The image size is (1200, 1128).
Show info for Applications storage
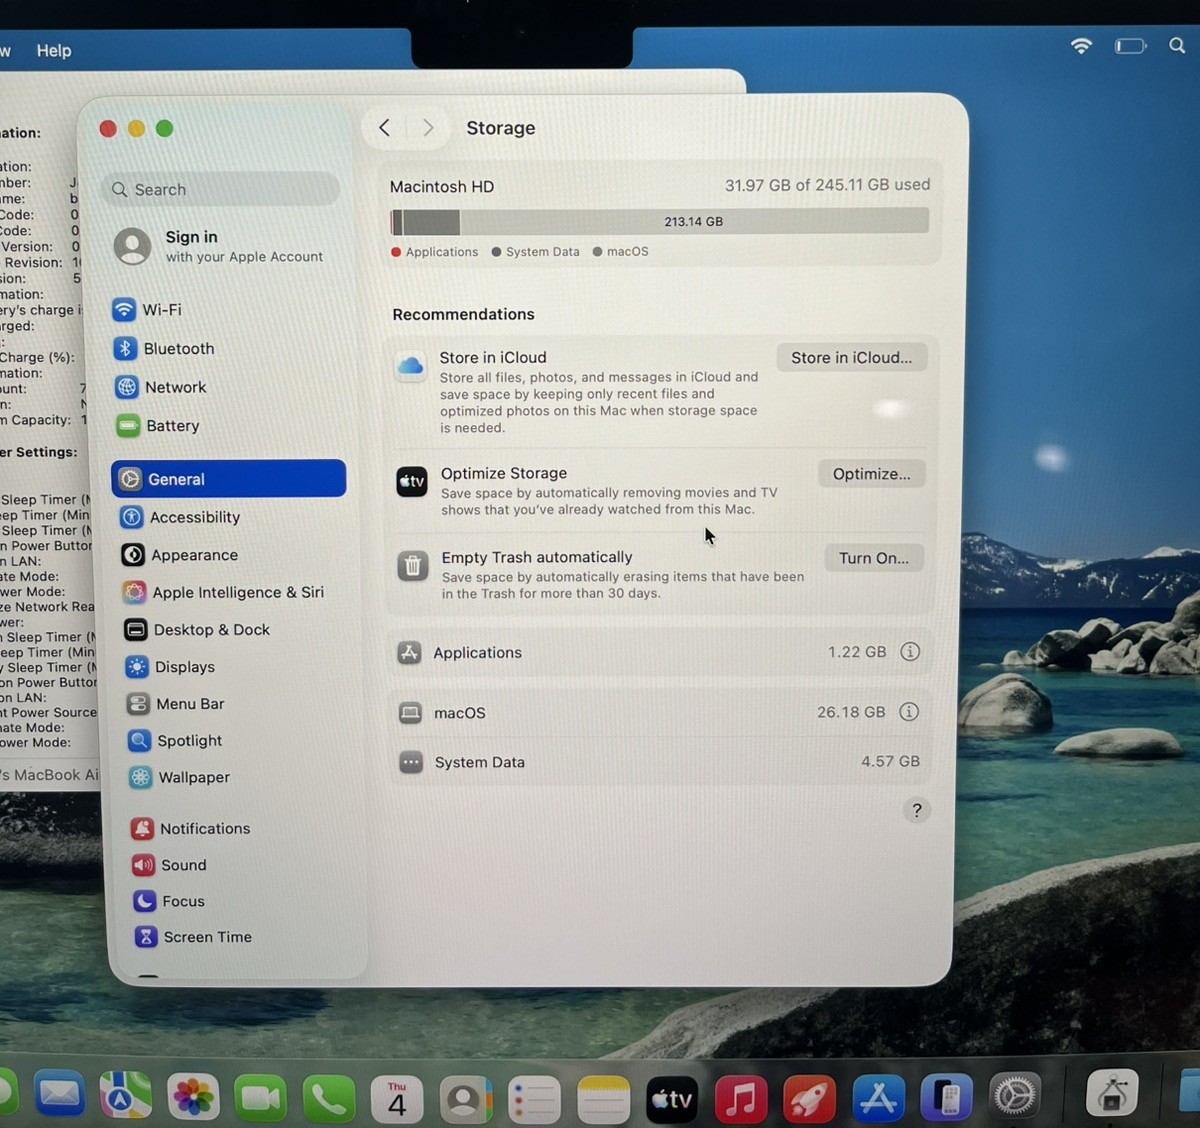[910, 652]
